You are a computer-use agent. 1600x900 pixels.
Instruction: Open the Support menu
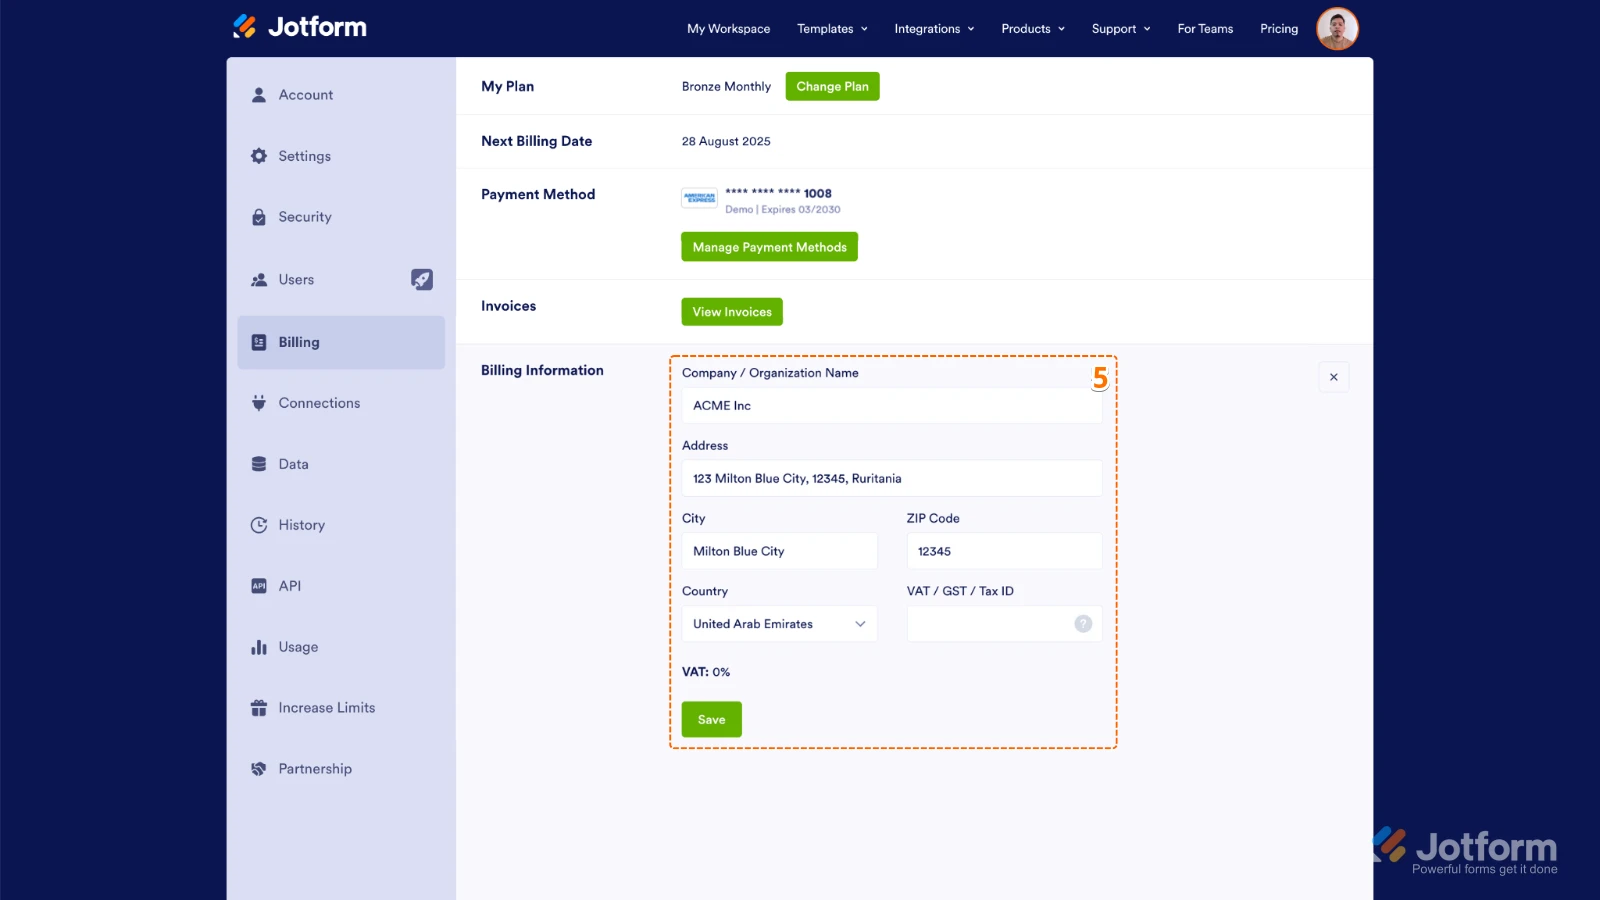pos(1119,29)
